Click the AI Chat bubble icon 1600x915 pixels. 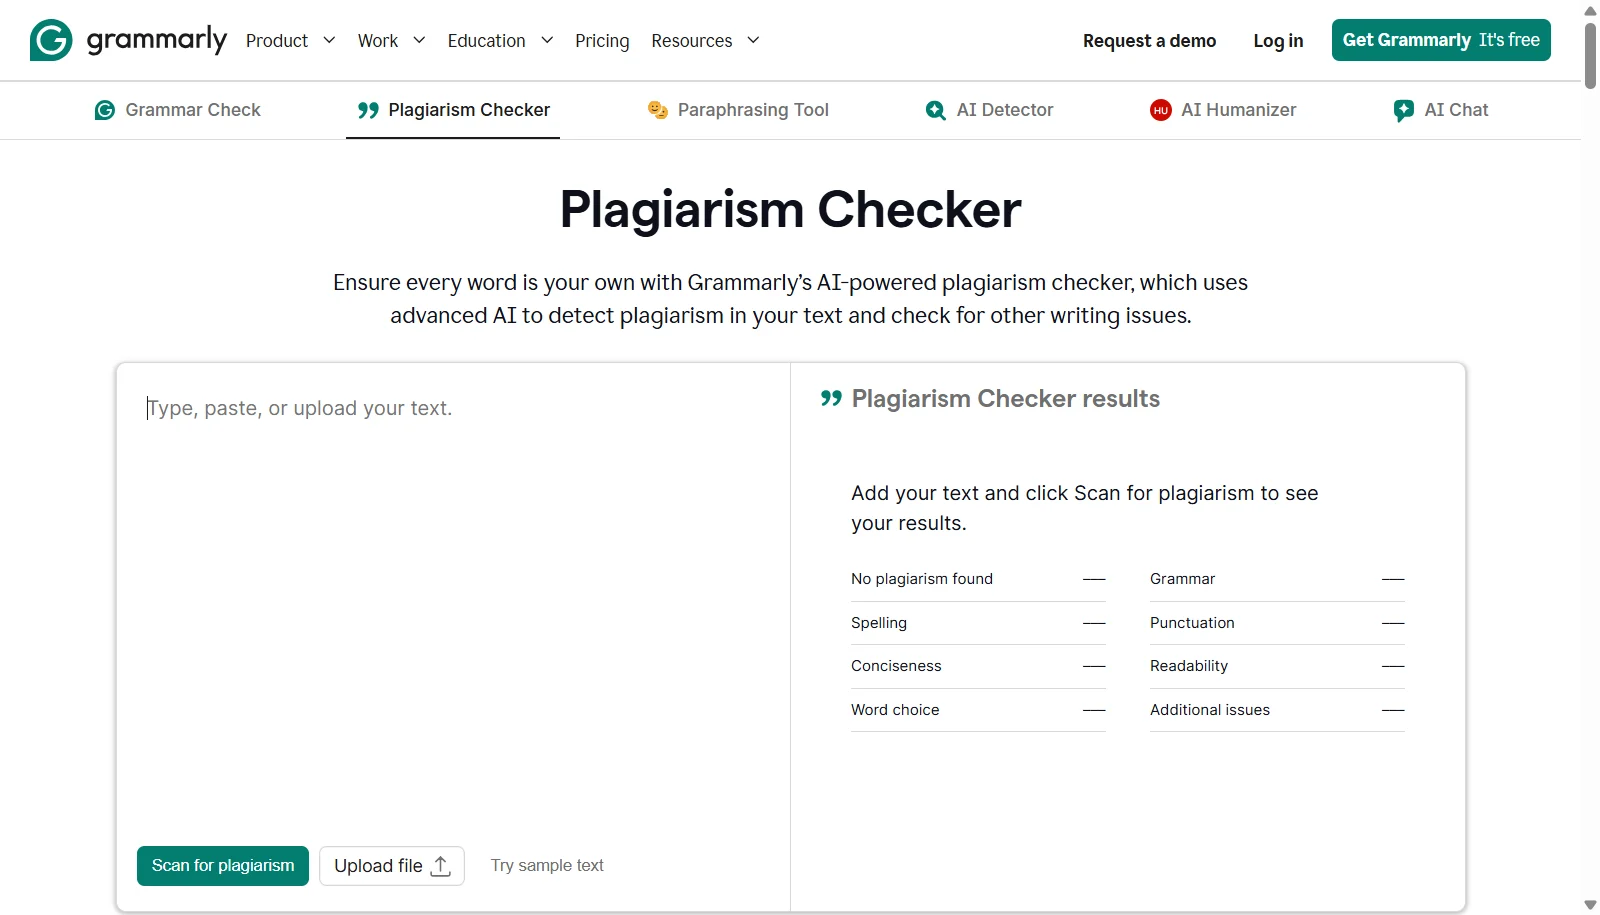(x=1404, y=110)
